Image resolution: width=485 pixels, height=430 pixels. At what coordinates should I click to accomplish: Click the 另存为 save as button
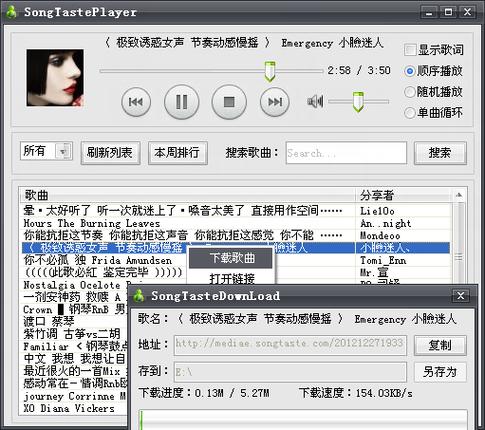pyautogui.click(x=440, y=372)
